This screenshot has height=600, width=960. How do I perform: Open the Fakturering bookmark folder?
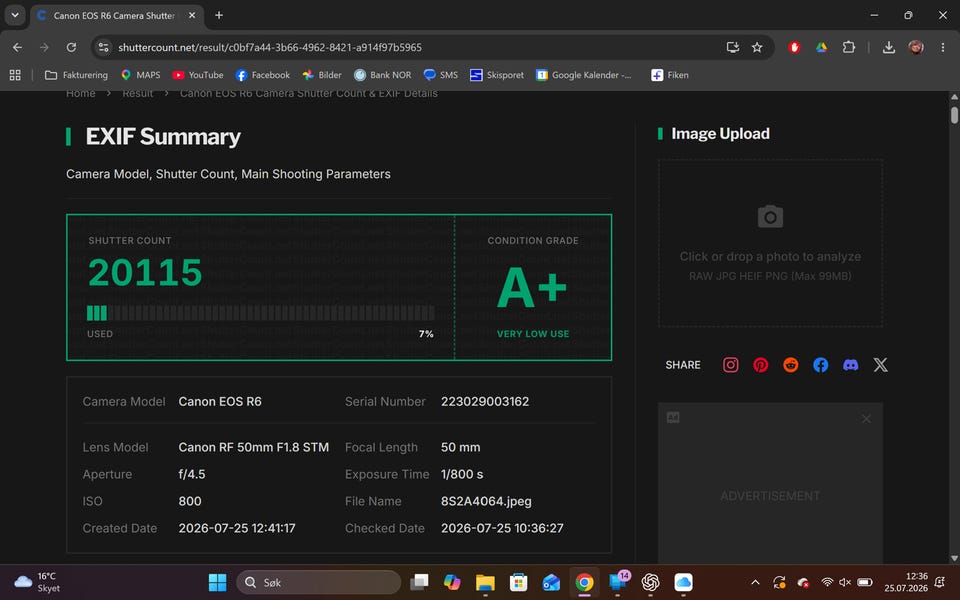point(77,75)
